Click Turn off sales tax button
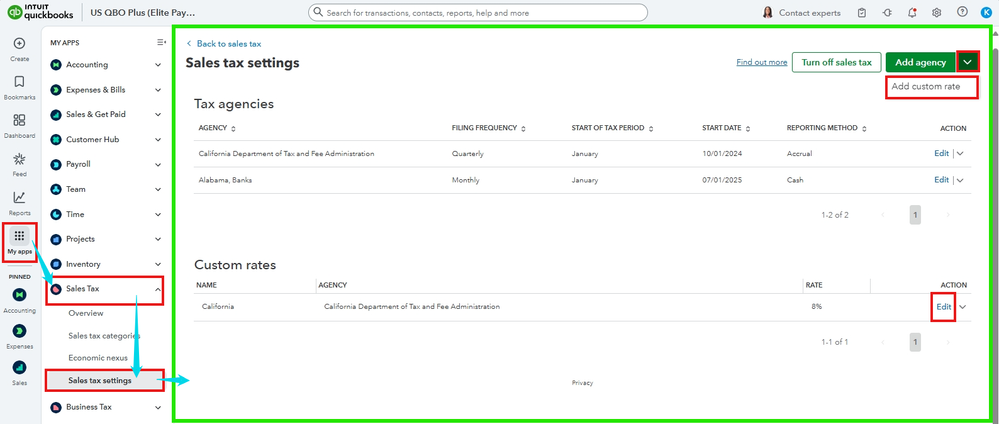999x424 pixels. (x=837, y=62)
